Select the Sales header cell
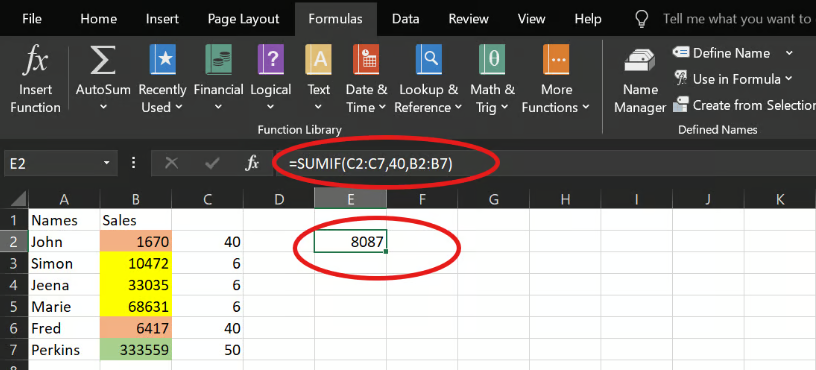Screen dimensions: 816x370 coord(135,220)
